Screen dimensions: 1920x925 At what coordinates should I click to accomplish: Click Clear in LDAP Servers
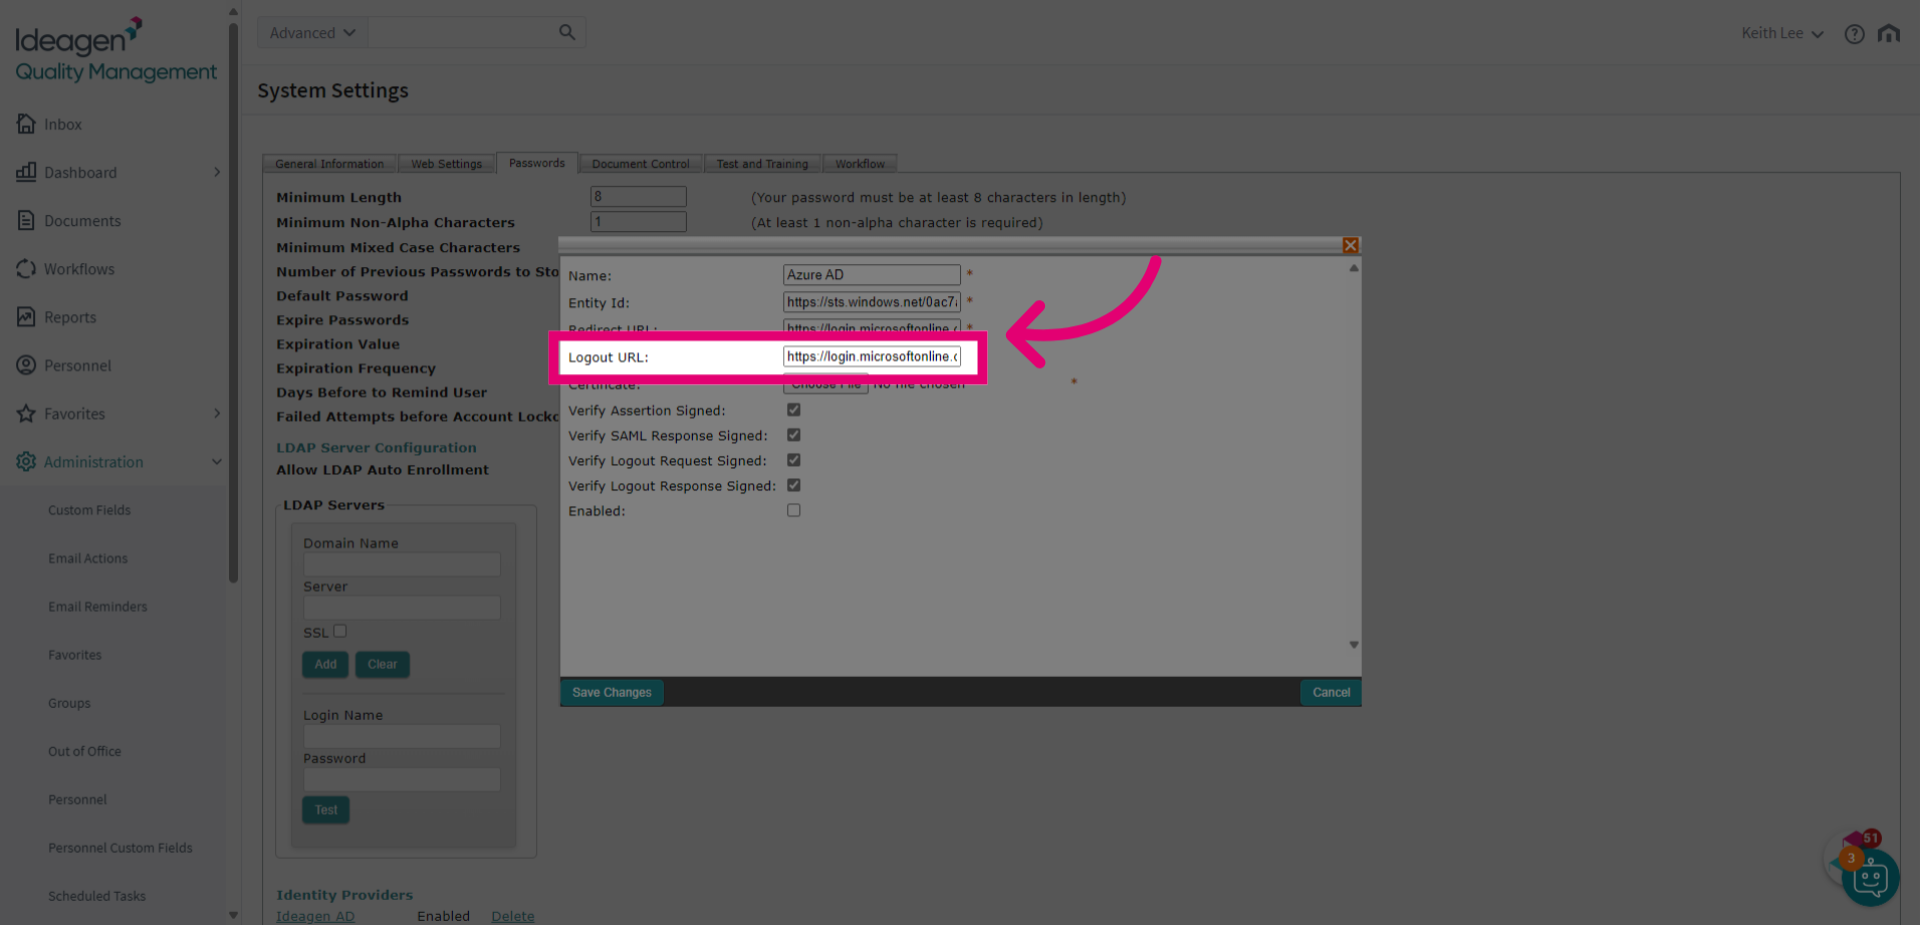382,664
